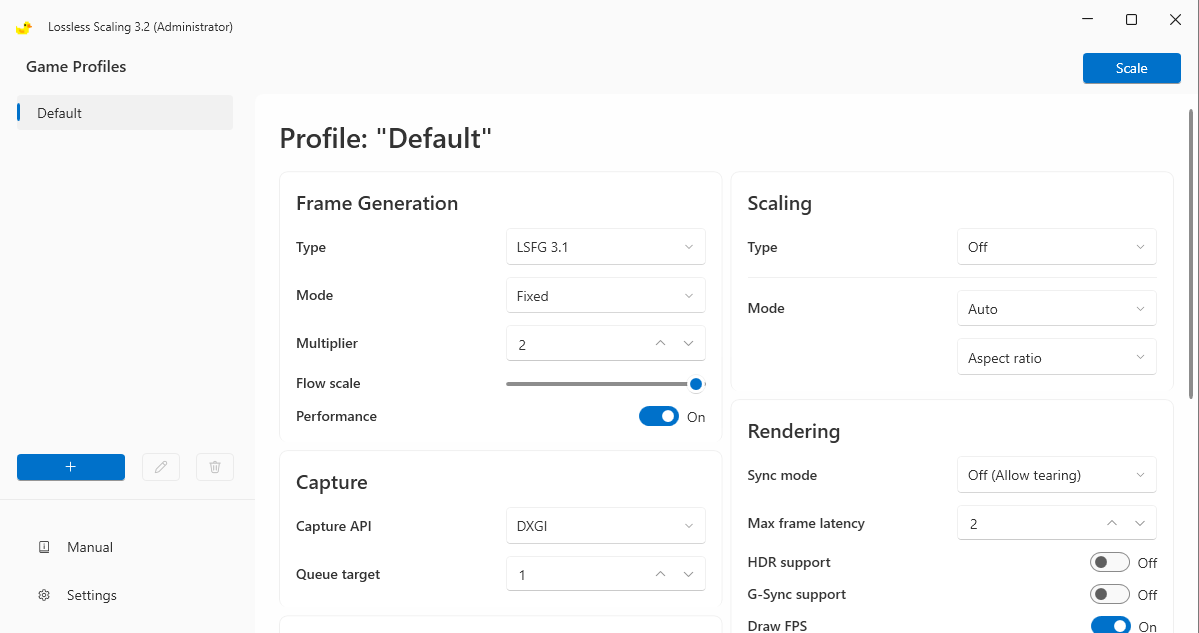
Task: Decrease the Multiplier value with down arrow
Action: (688, 344)
